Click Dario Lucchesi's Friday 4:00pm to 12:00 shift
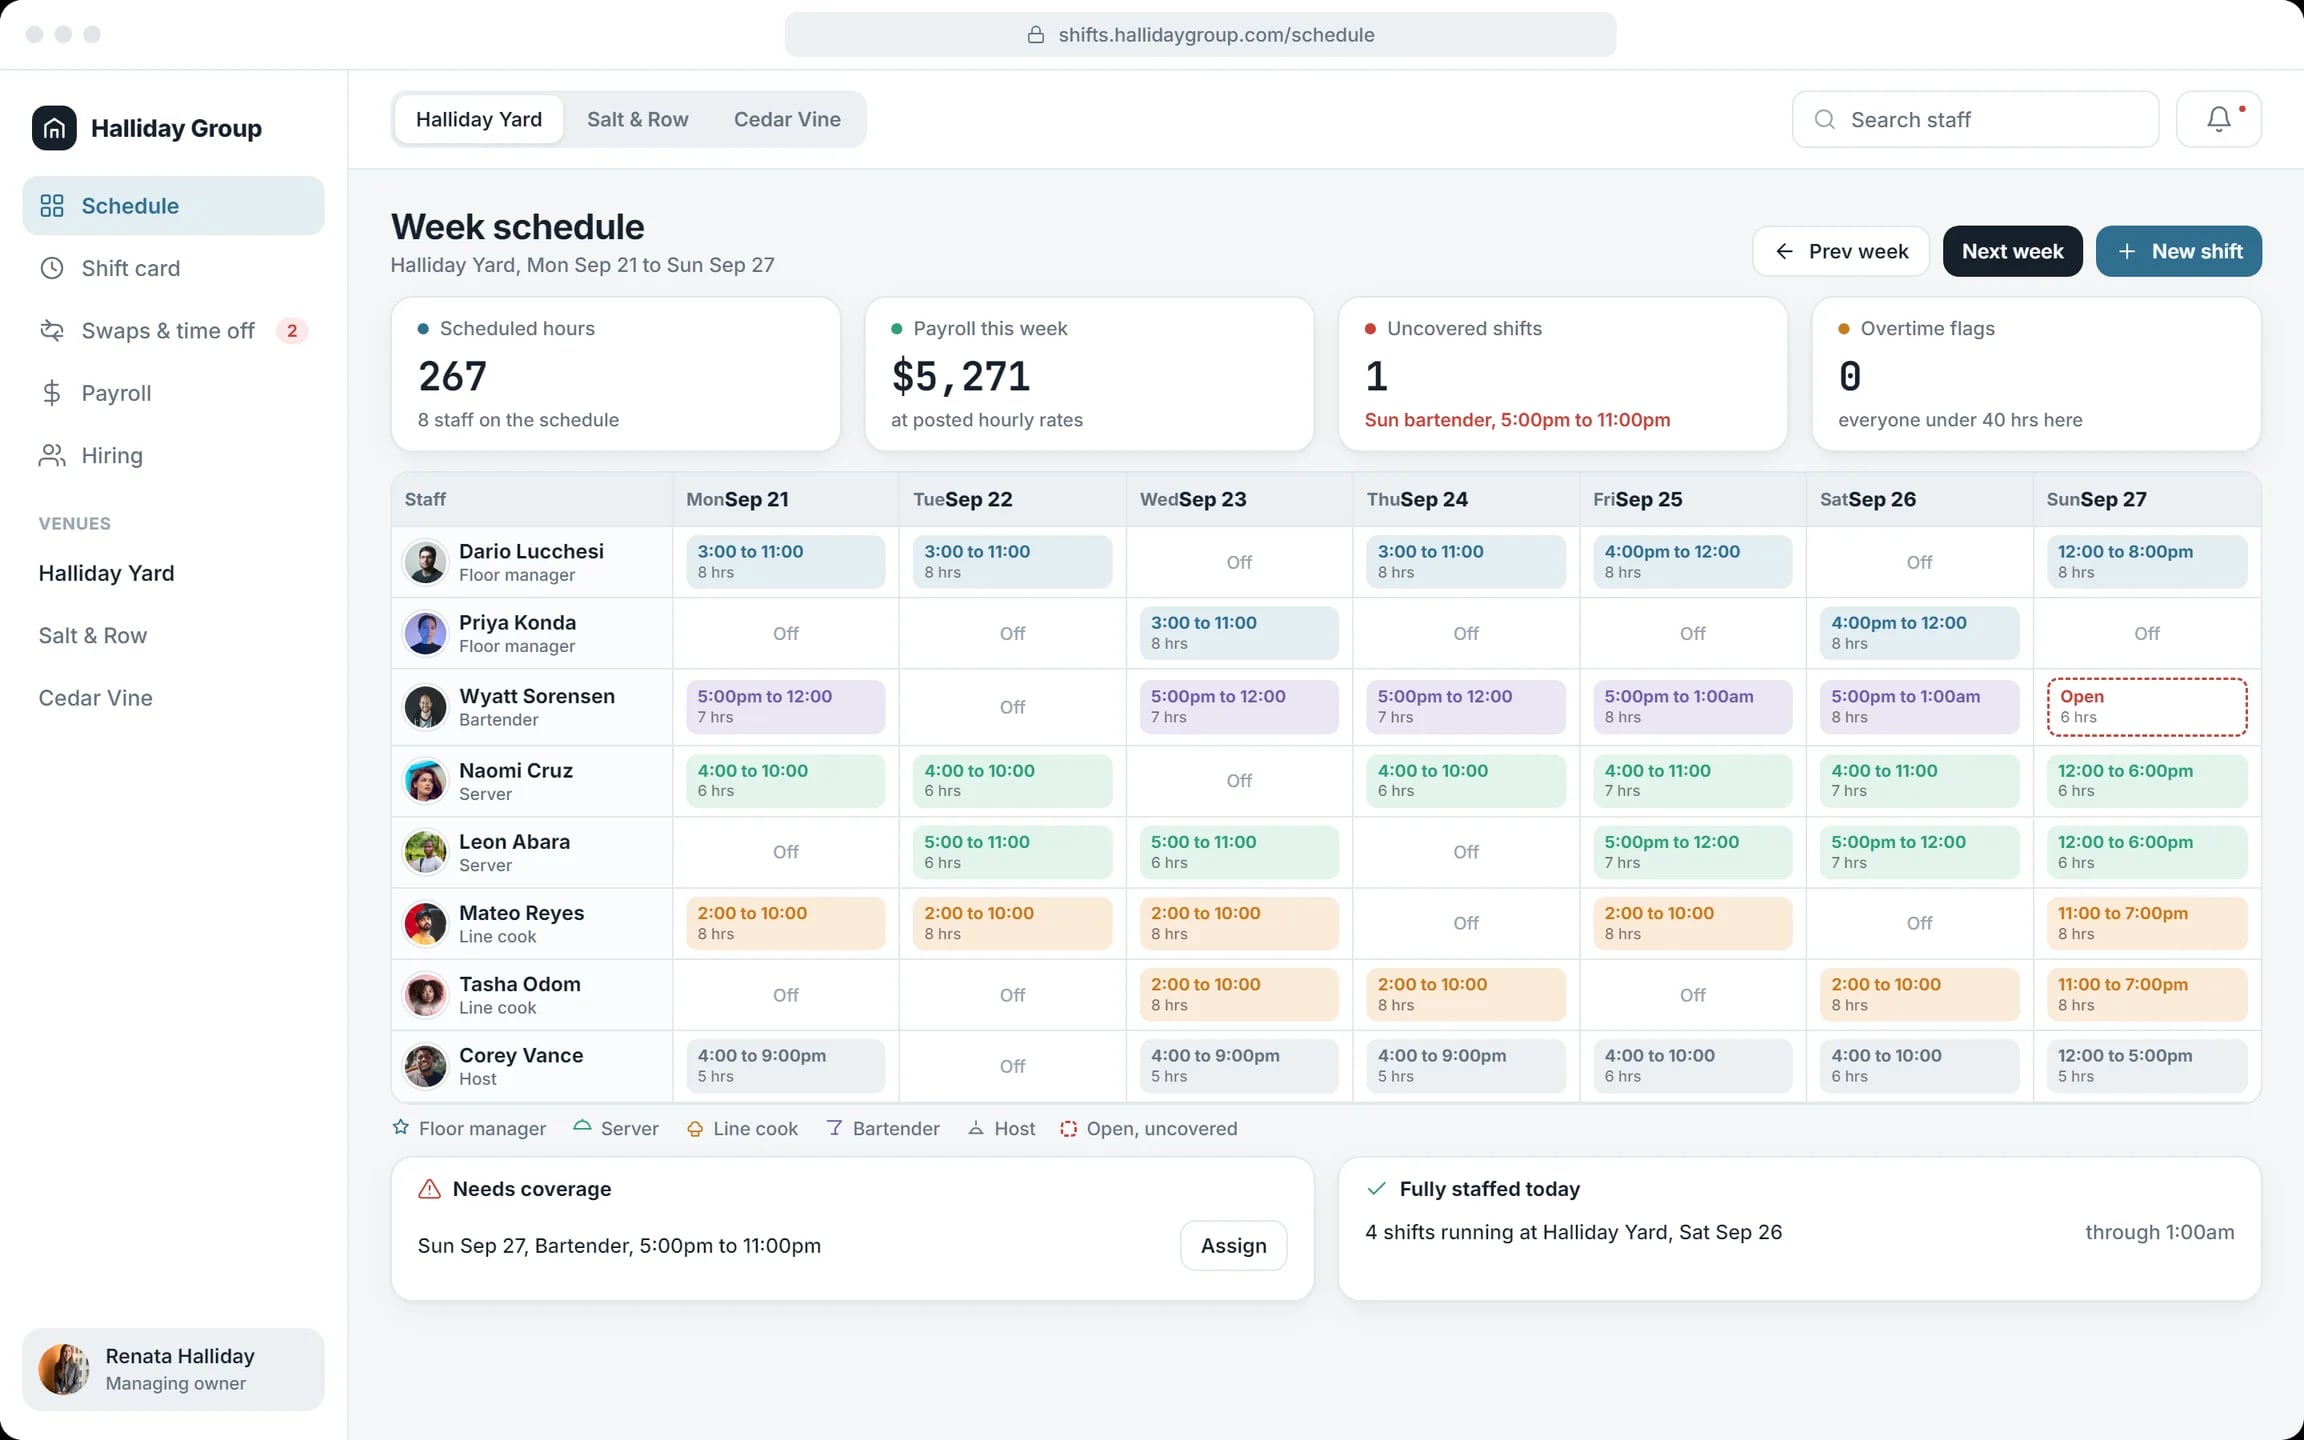The height and width of the screenshot is (1440, 2304). [x=1693, y=562]
